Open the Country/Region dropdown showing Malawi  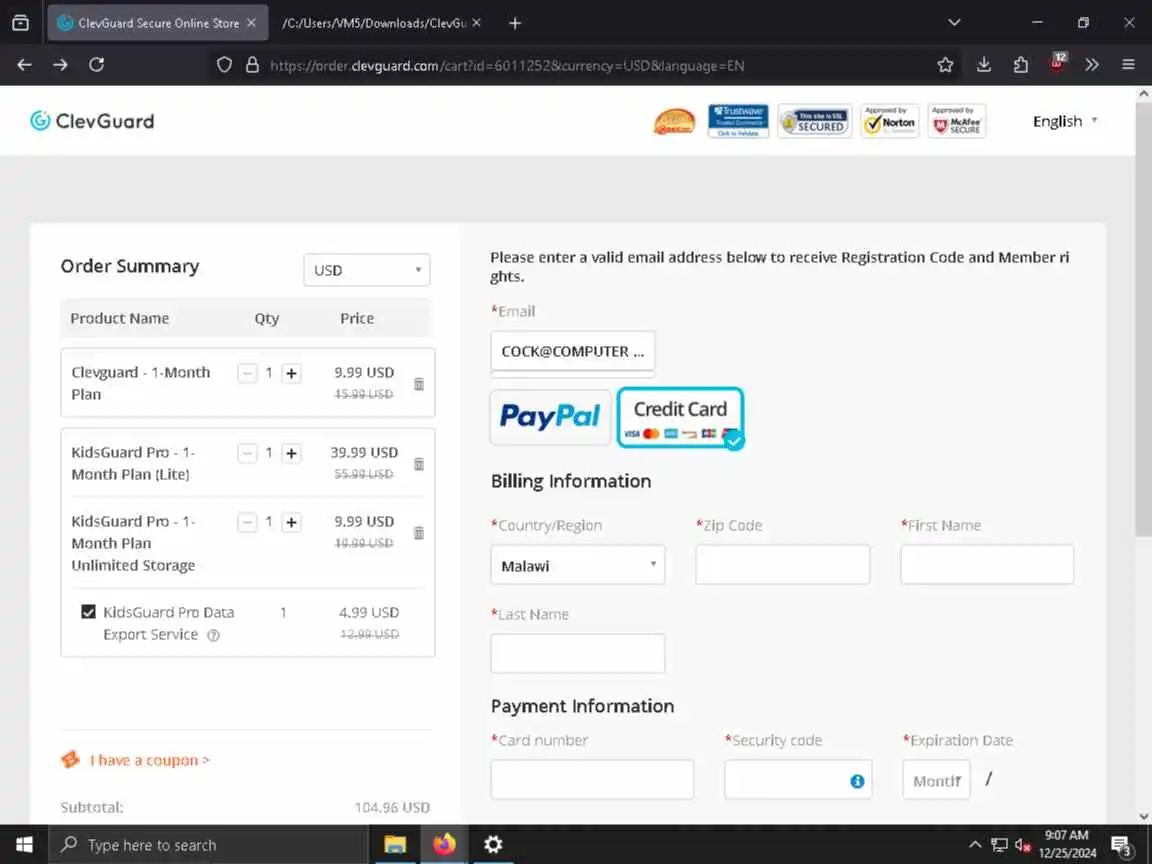[577, 565]
